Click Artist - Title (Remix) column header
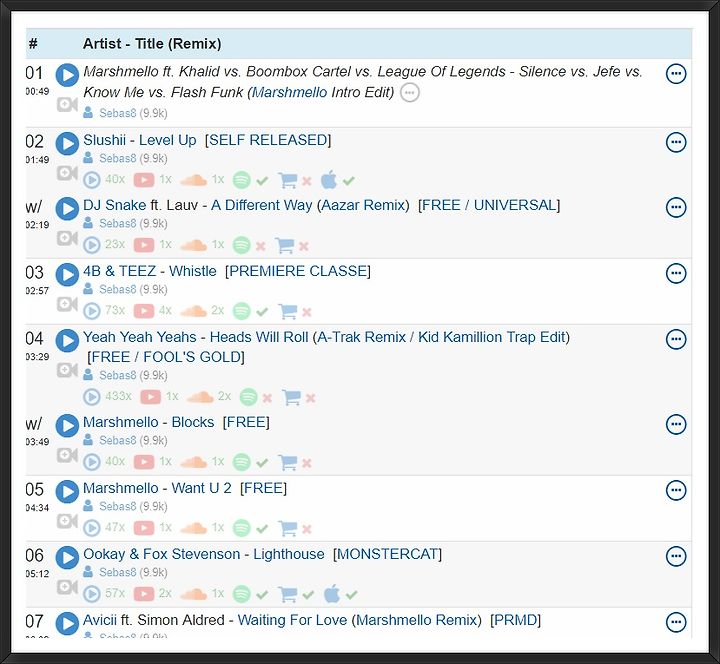 pyautogui.click(x=152, y=44)
